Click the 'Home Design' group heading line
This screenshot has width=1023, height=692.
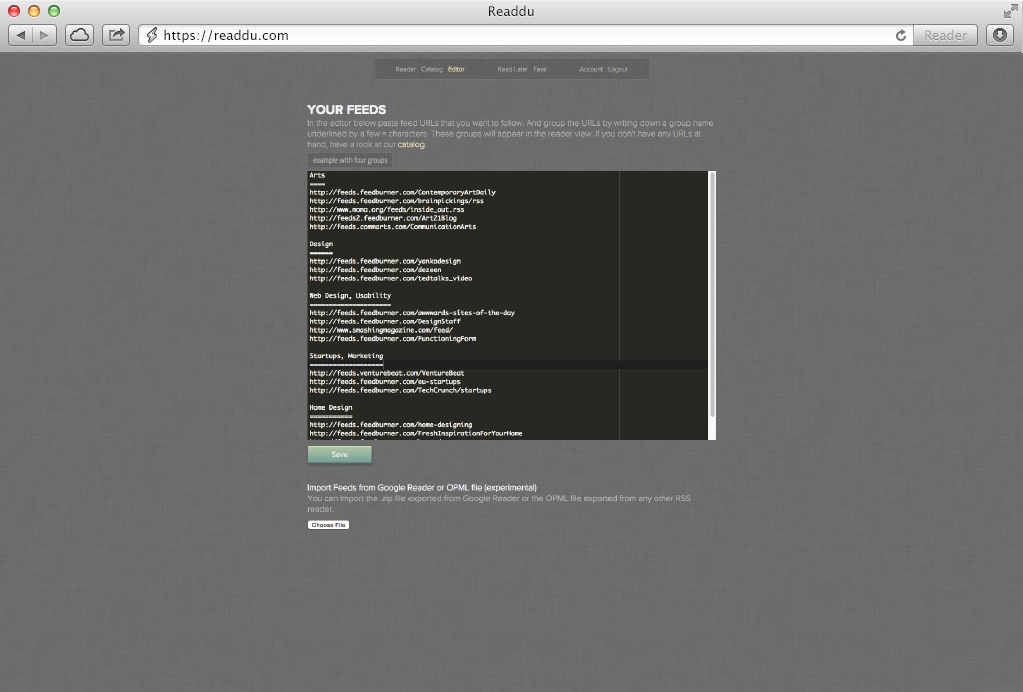coord(331,408)
